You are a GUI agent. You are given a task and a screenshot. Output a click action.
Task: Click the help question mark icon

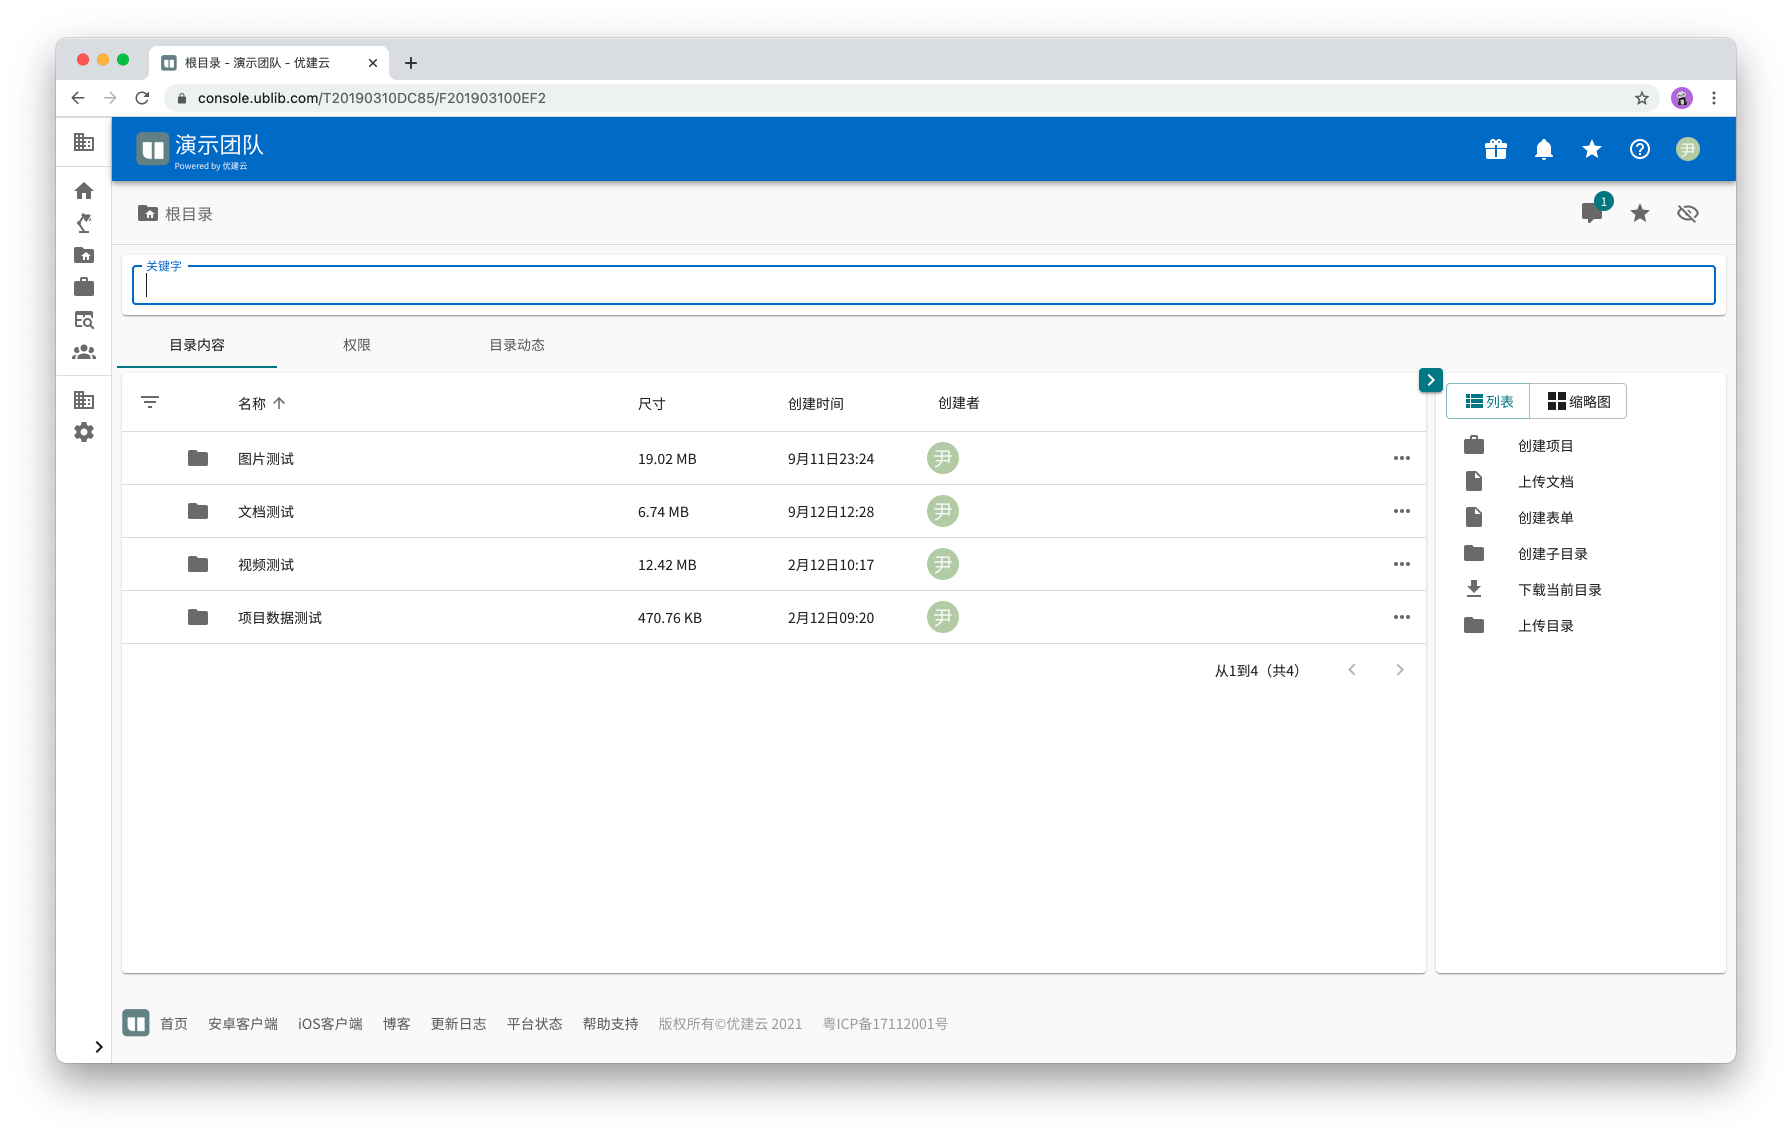click(1639, 149)
